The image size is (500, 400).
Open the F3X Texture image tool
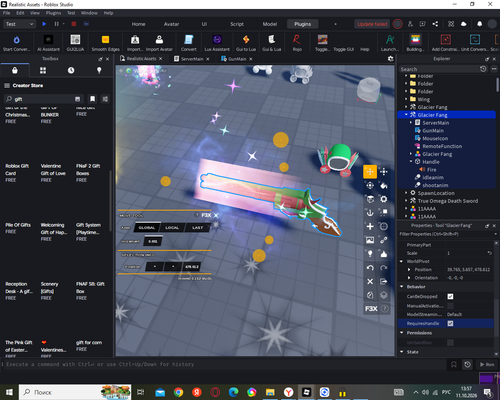(370, 240)
